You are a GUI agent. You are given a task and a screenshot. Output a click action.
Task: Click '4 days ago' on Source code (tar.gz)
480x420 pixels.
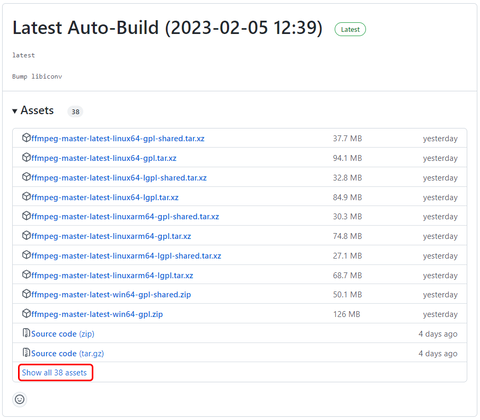pos(438,354)
